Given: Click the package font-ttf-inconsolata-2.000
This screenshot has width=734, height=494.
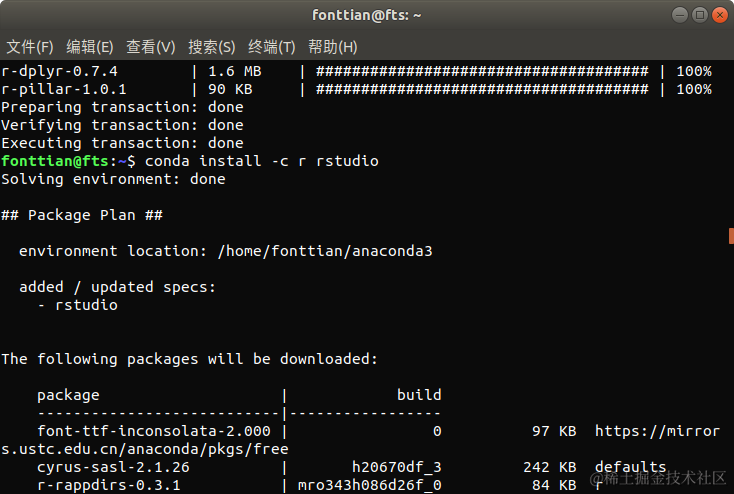Looking at the screenshot, I should pos(154,431).
